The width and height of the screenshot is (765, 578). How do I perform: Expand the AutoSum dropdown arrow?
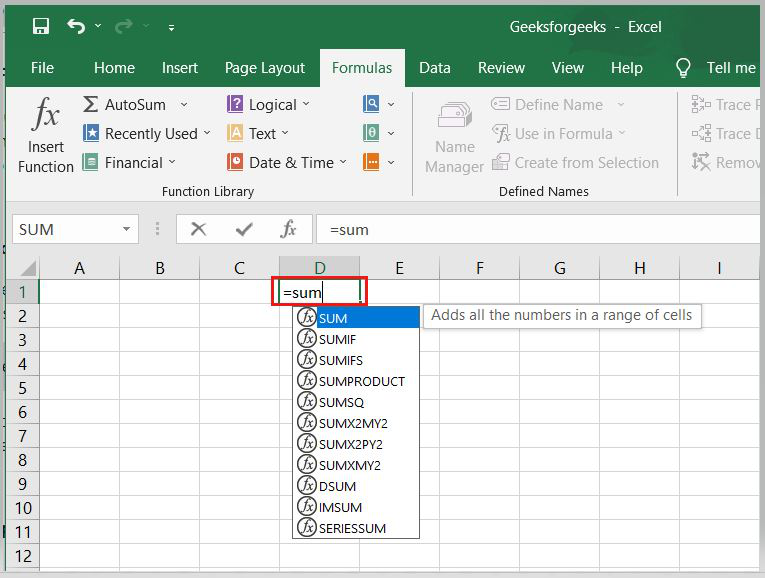(184, 104)
